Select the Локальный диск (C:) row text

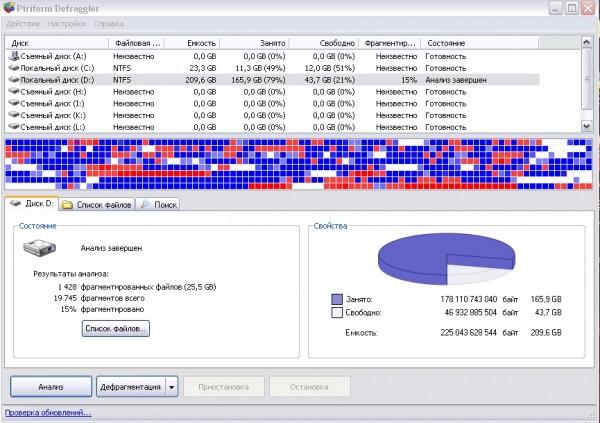[x=57, y=68]
